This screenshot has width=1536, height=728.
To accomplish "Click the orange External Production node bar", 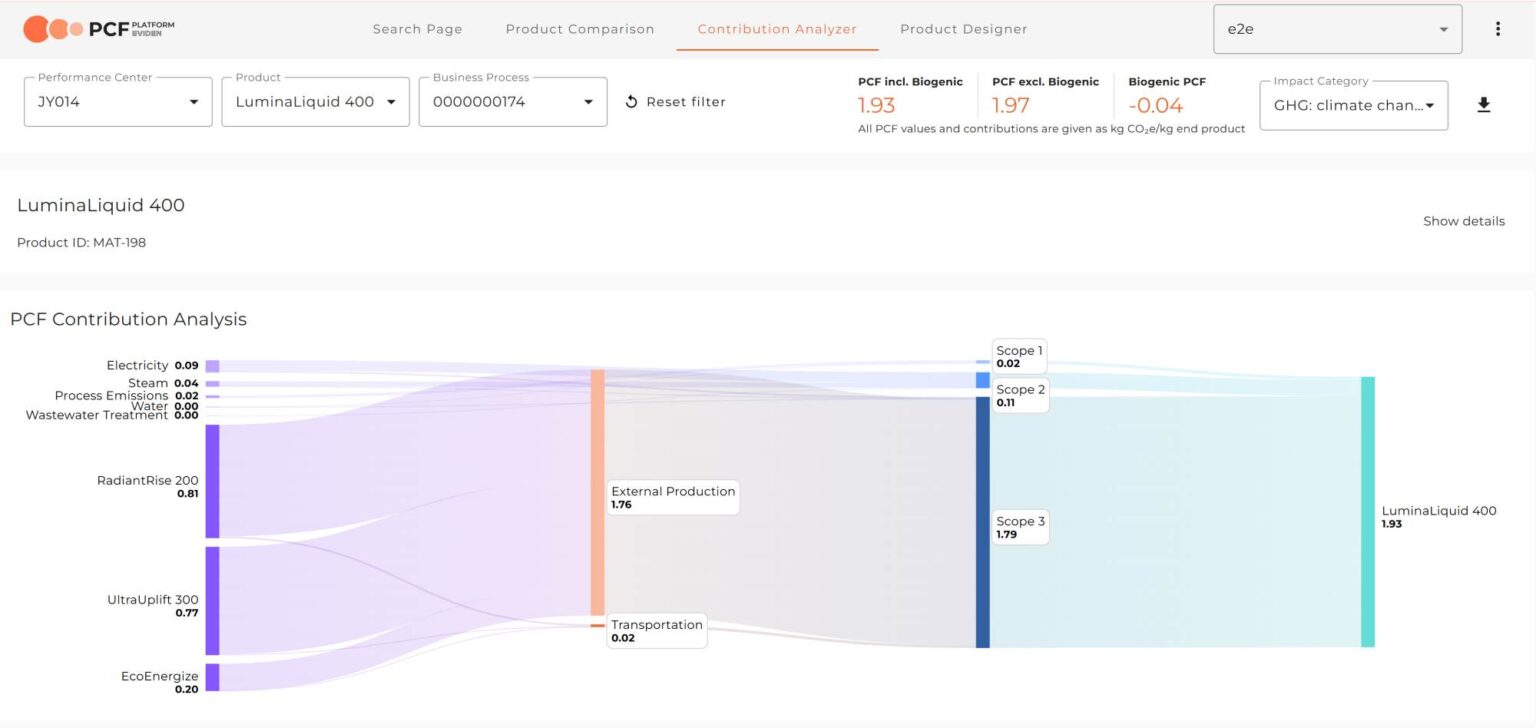I will click(597, 492).
